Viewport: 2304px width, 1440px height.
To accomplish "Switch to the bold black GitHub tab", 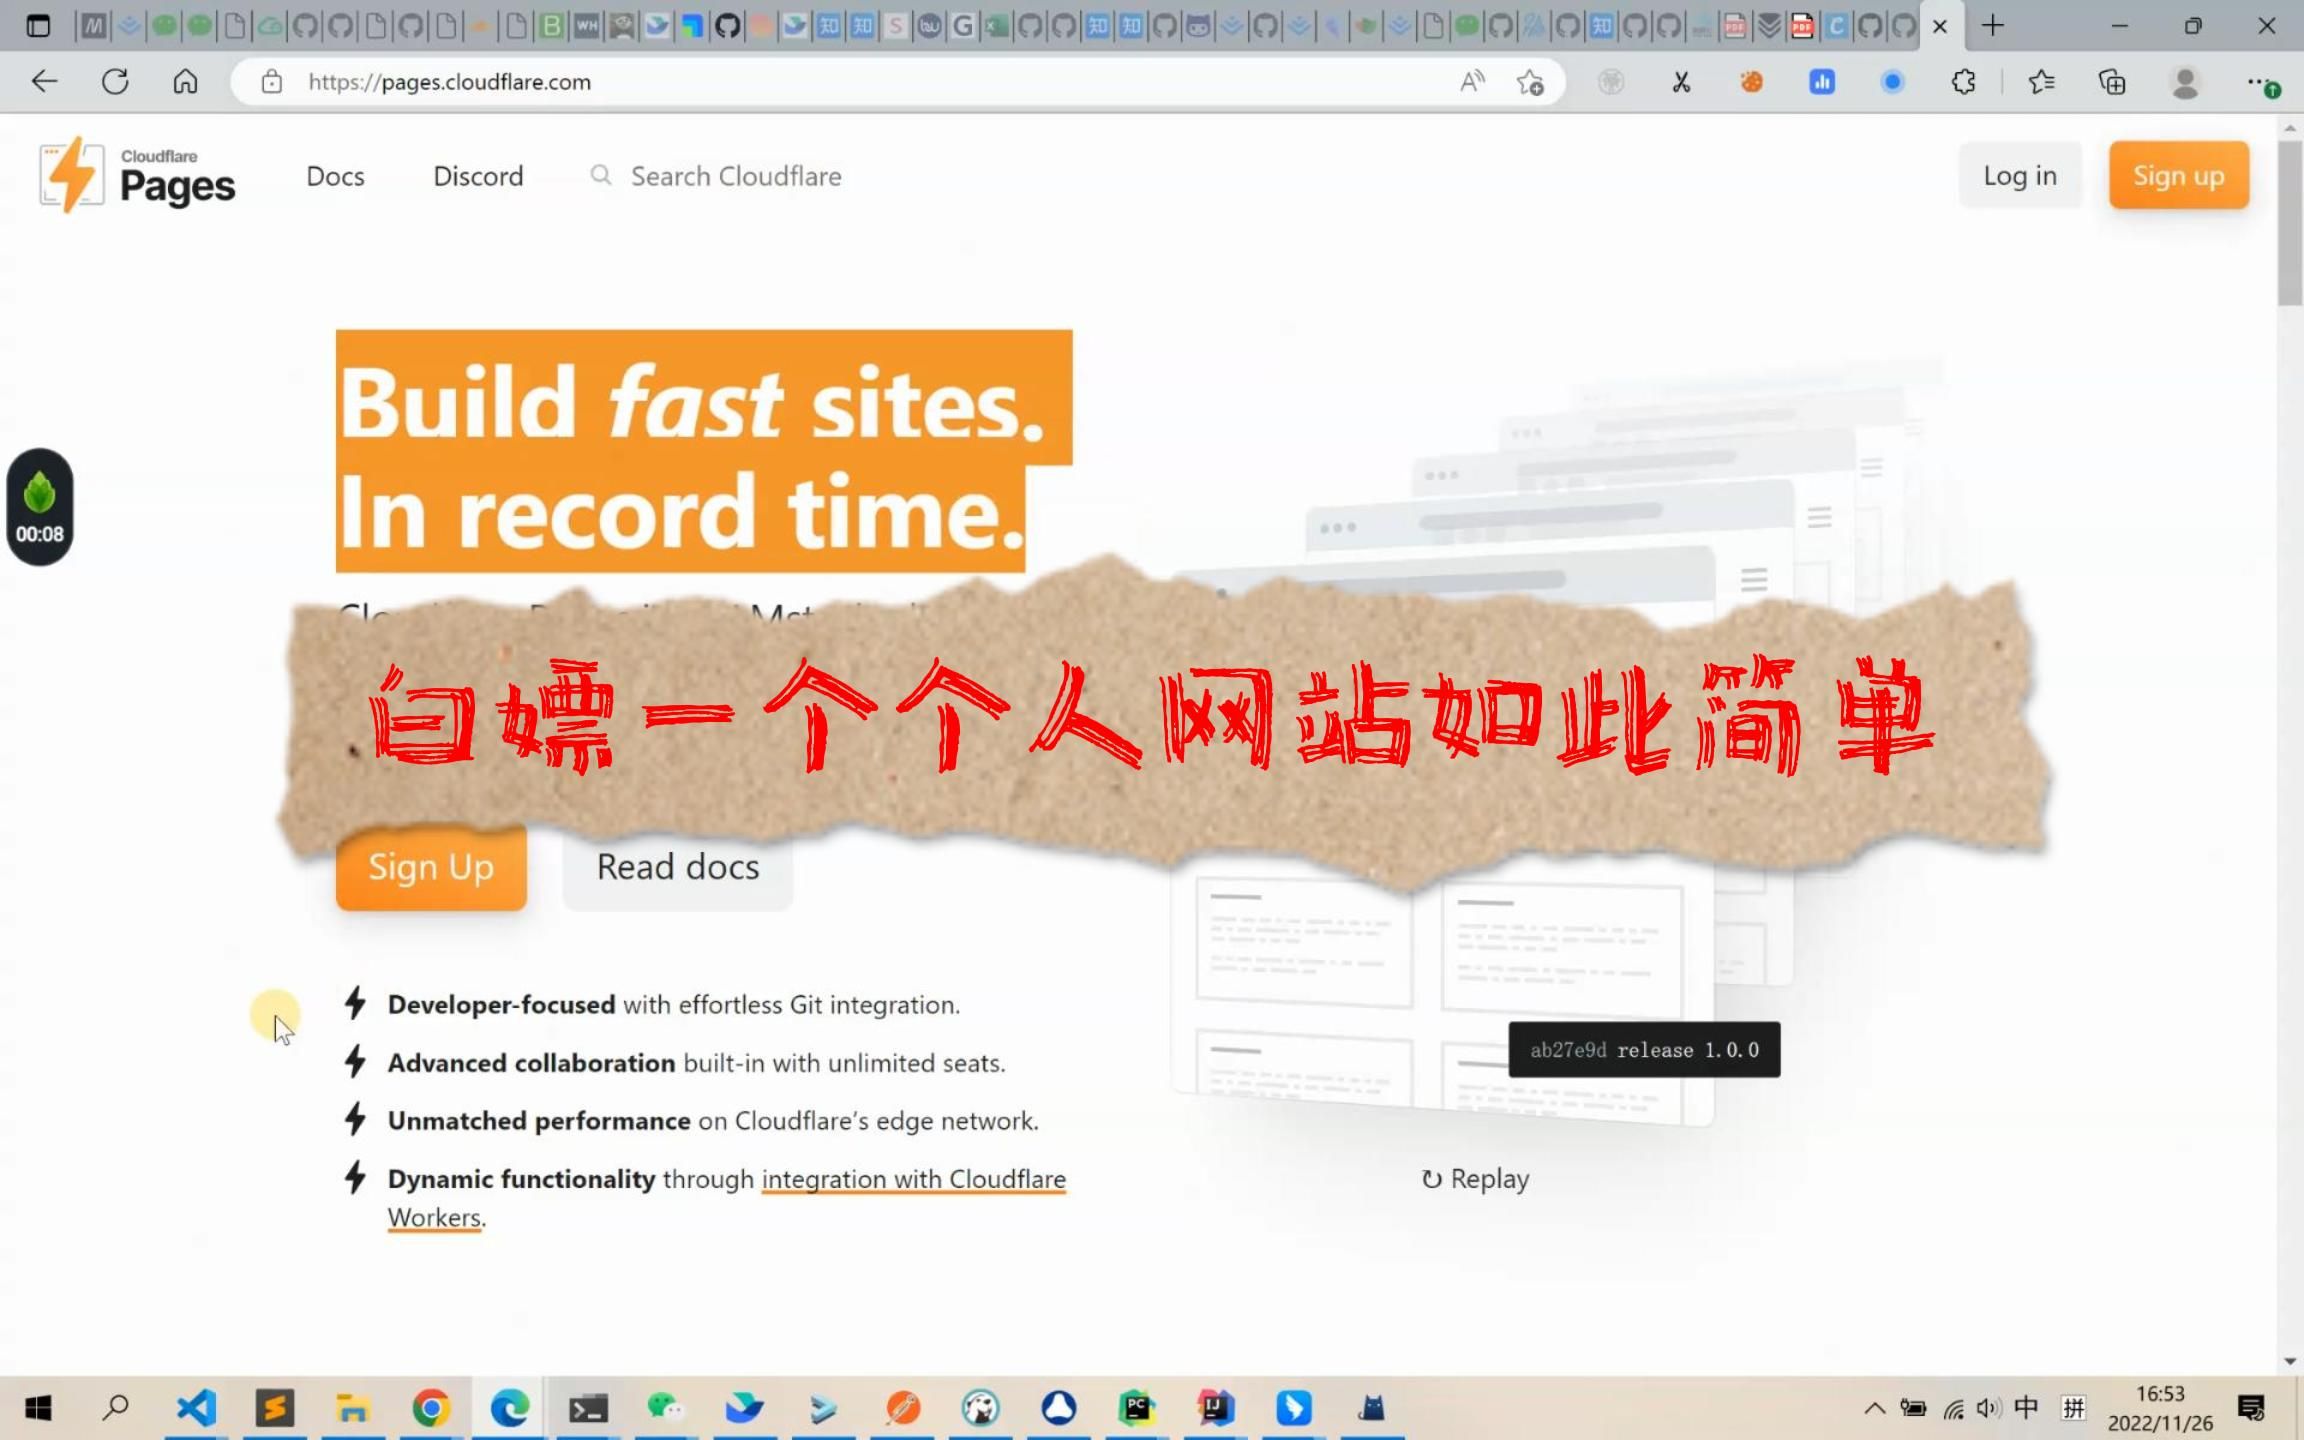I will click(x=728, y=26).
